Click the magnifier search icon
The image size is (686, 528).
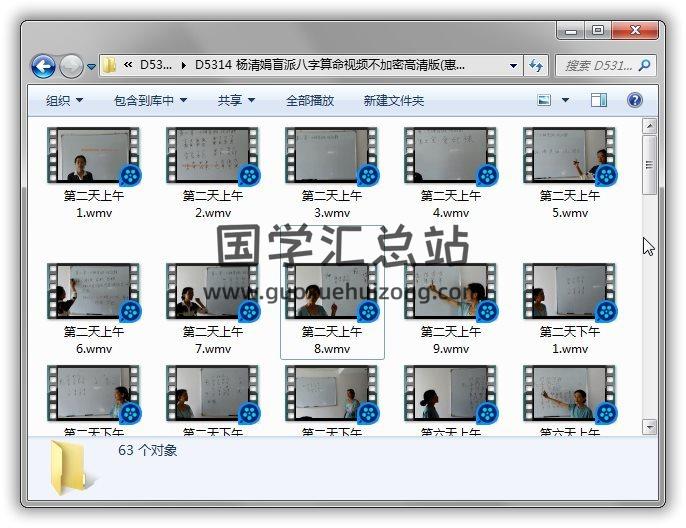(644, 66)
